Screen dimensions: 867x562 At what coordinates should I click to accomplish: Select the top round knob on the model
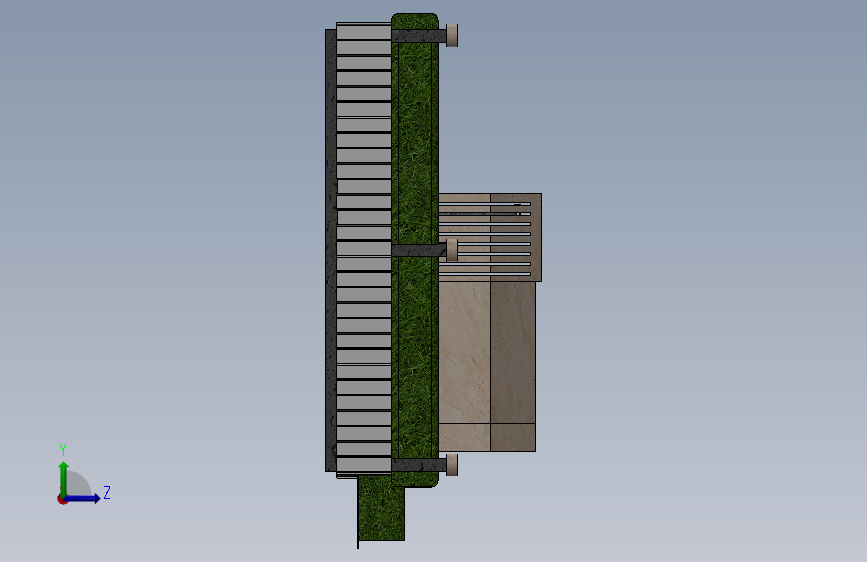pos(452,35)
